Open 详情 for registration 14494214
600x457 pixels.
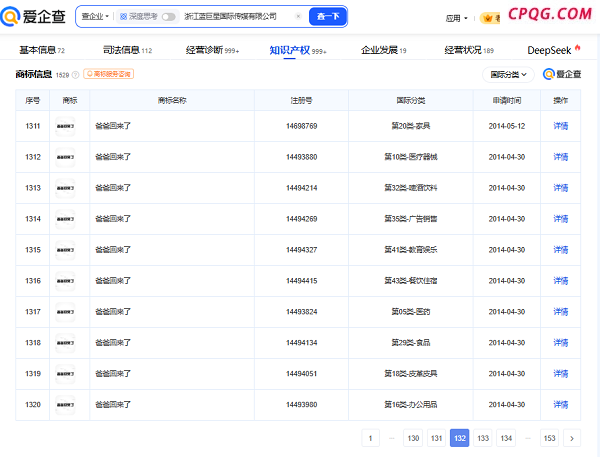(x=561, y=188)
